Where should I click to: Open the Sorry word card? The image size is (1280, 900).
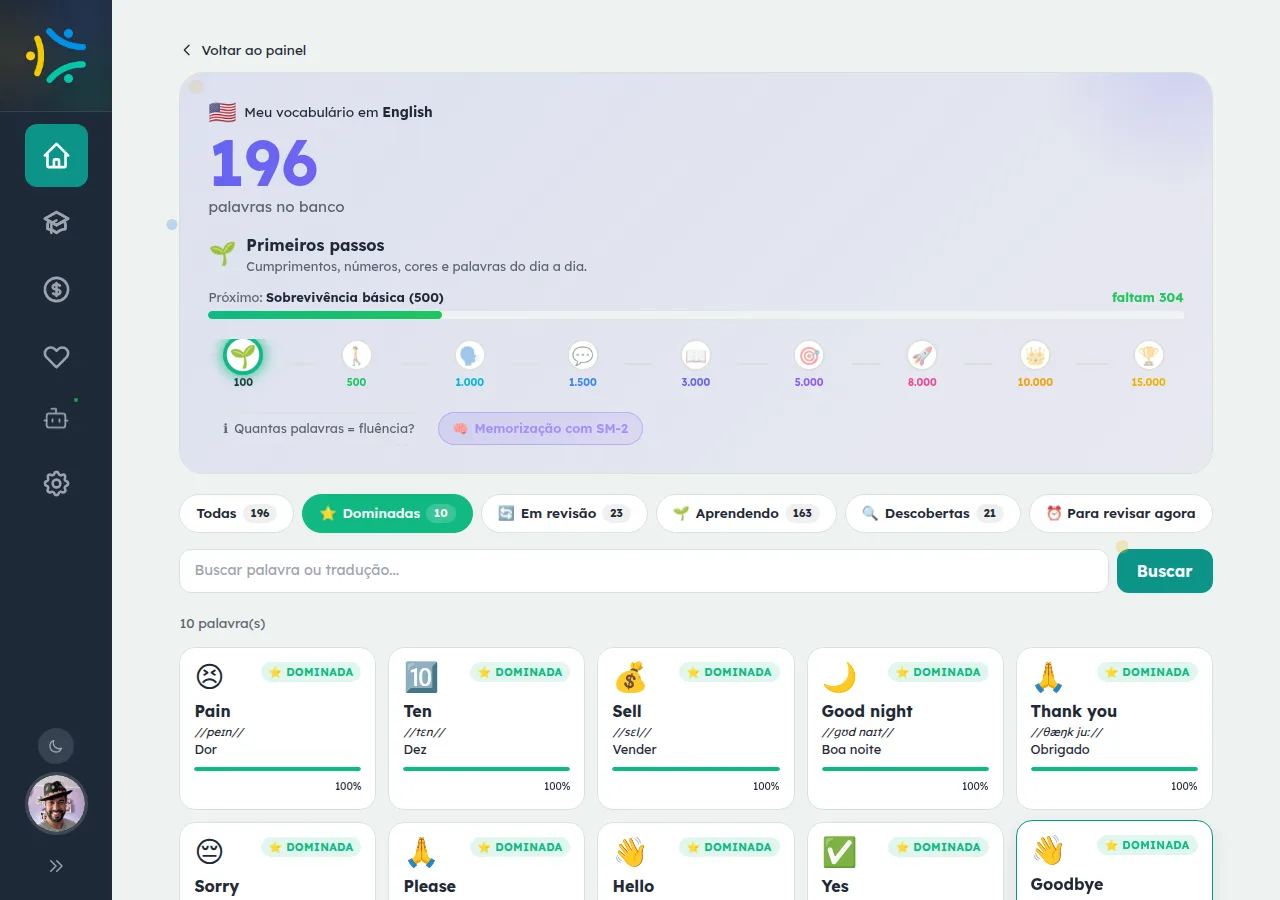[278, 861]
